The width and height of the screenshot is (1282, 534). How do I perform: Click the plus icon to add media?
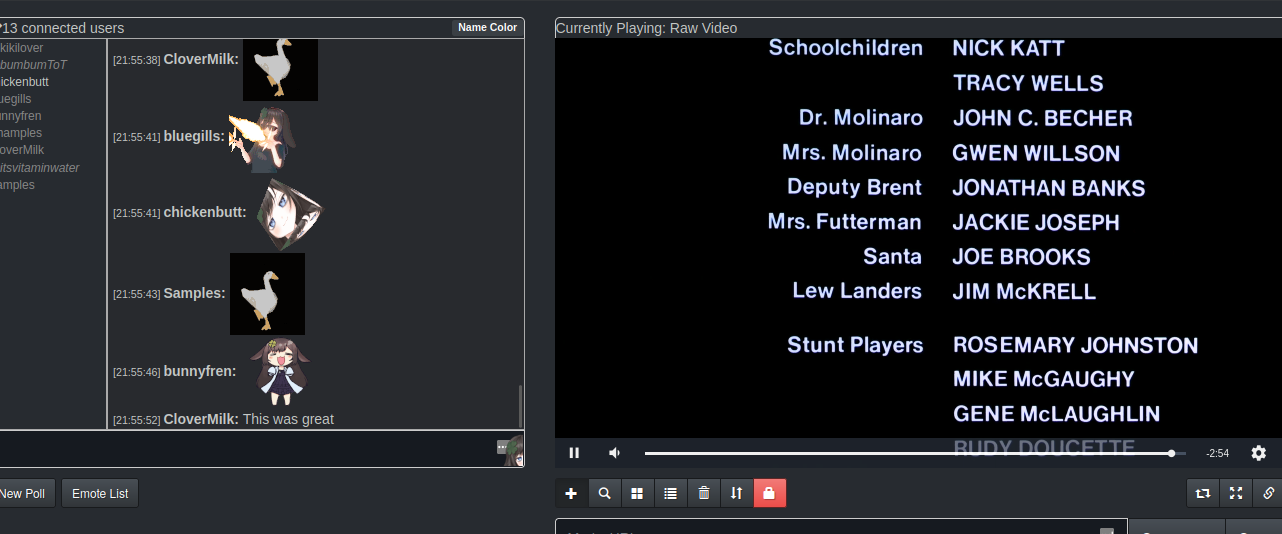click(571, 493)
